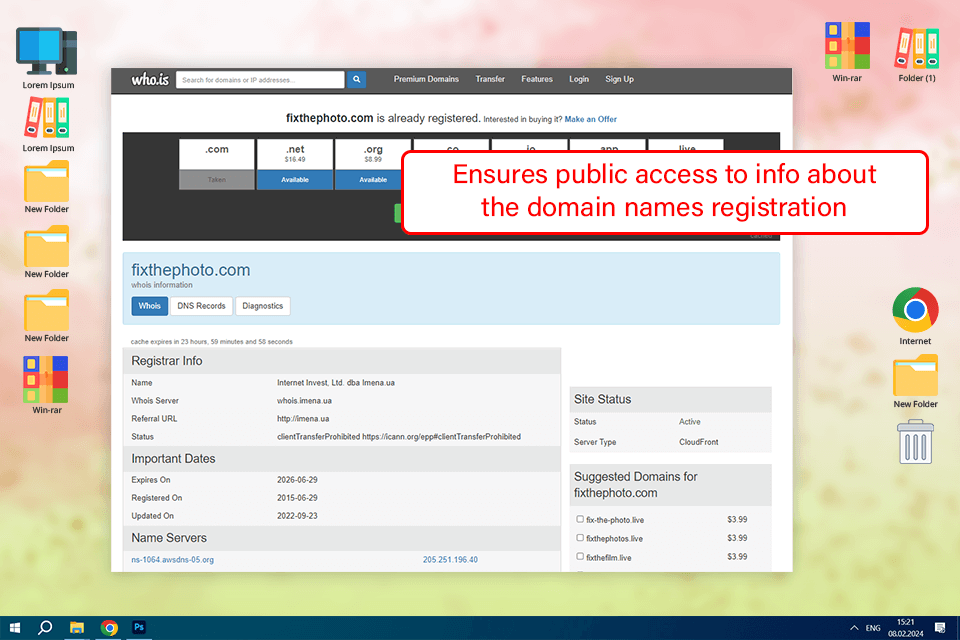Click the whois.imena.ua server value
This screenshot has width=960, height=640.
click(x=304, y=401)
